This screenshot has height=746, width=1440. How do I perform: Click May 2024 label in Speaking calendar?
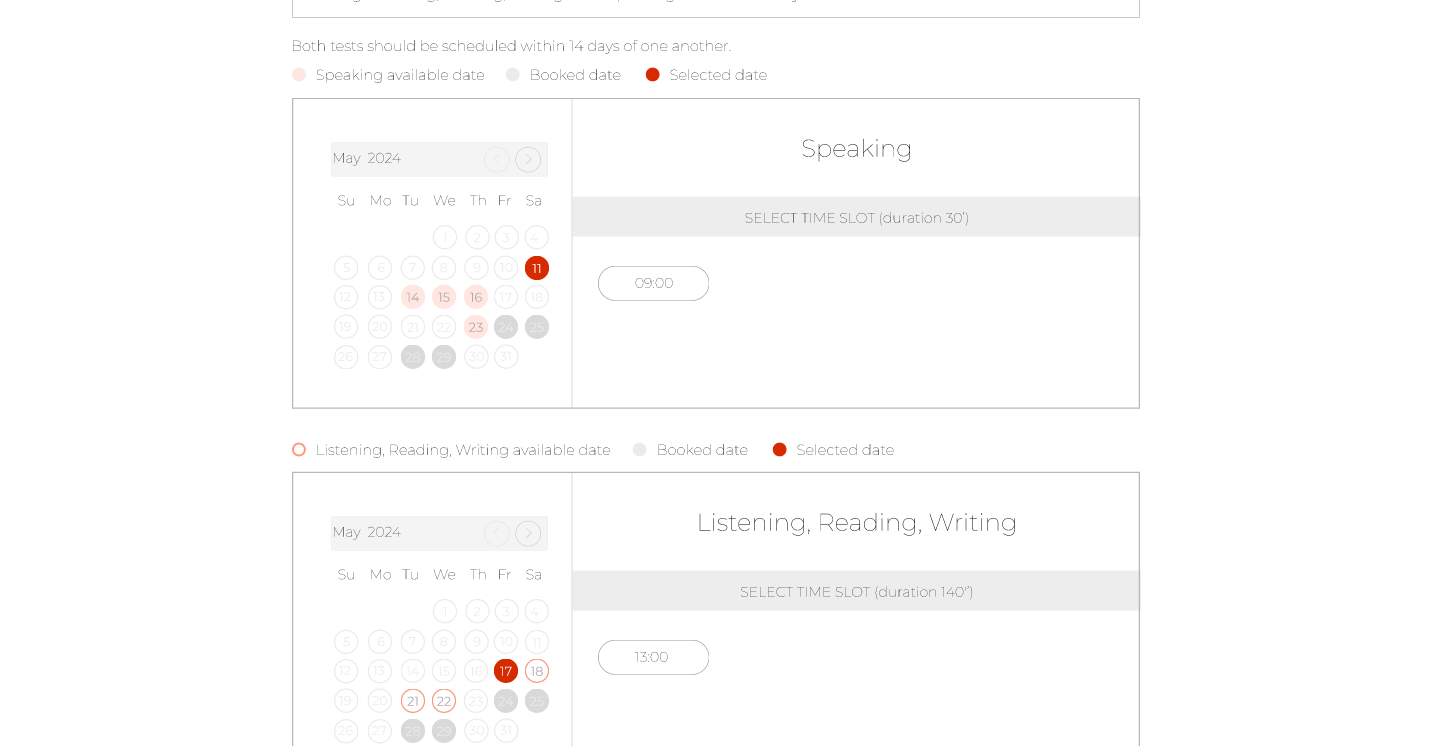[367, 158]
